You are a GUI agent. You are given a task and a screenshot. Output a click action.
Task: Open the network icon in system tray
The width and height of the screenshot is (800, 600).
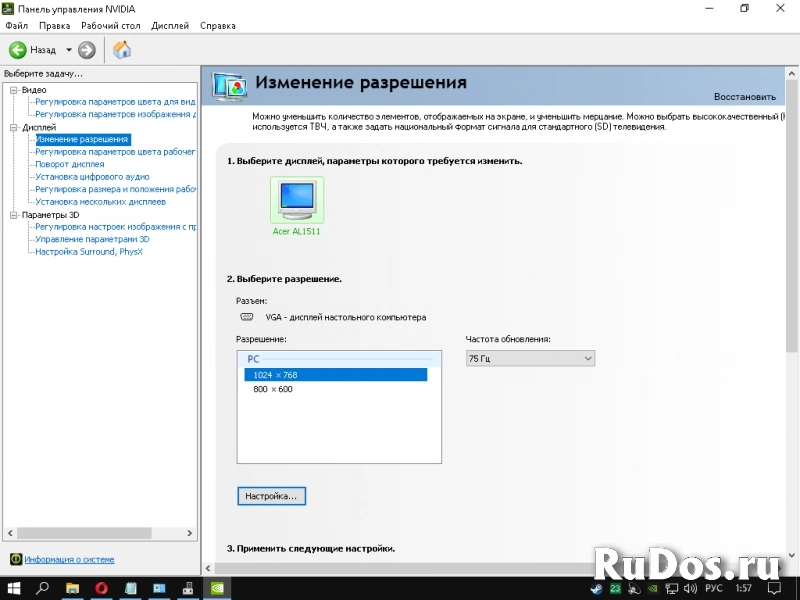tap(671, 589)
